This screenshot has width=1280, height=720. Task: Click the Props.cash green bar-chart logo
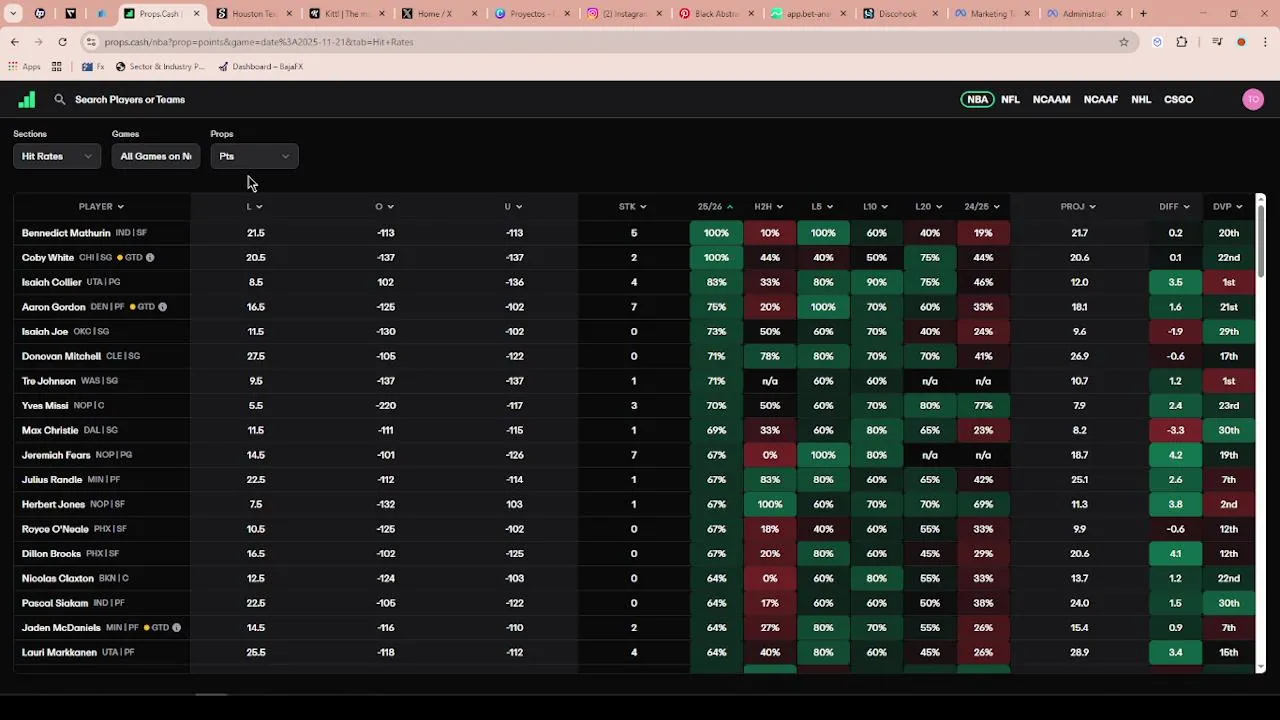27,99
